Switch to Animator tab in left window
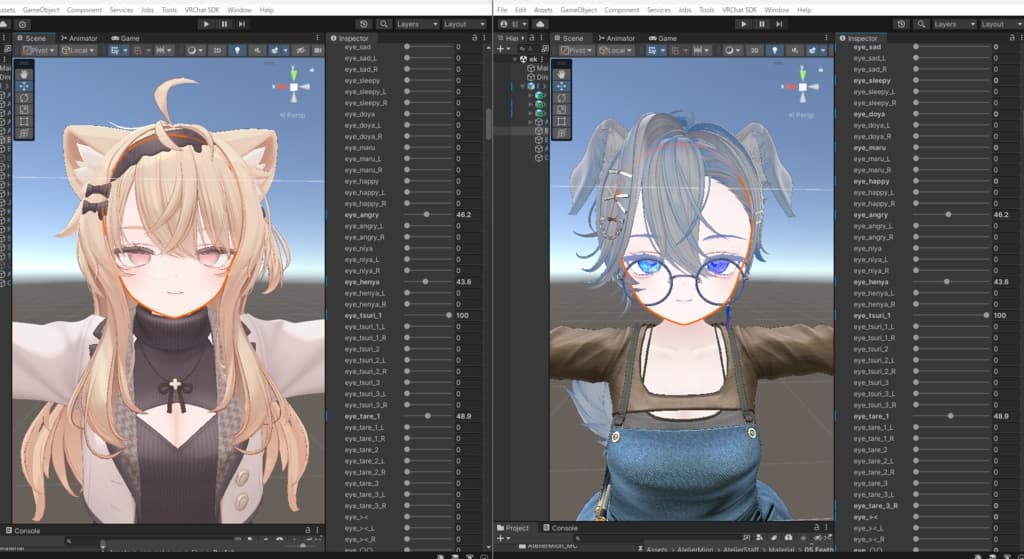The image size is (1024, 559). tap(78, 38)
